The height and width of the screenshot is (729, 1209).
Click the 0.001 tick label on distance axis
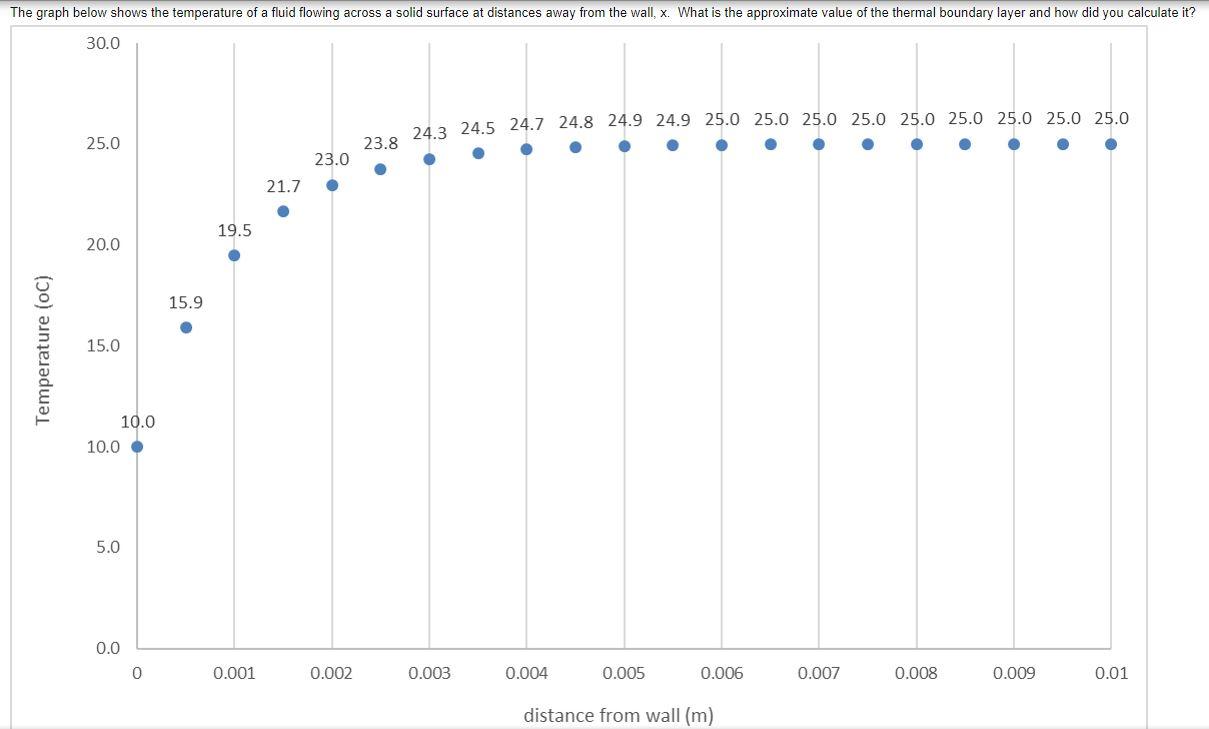coord(234,673)
